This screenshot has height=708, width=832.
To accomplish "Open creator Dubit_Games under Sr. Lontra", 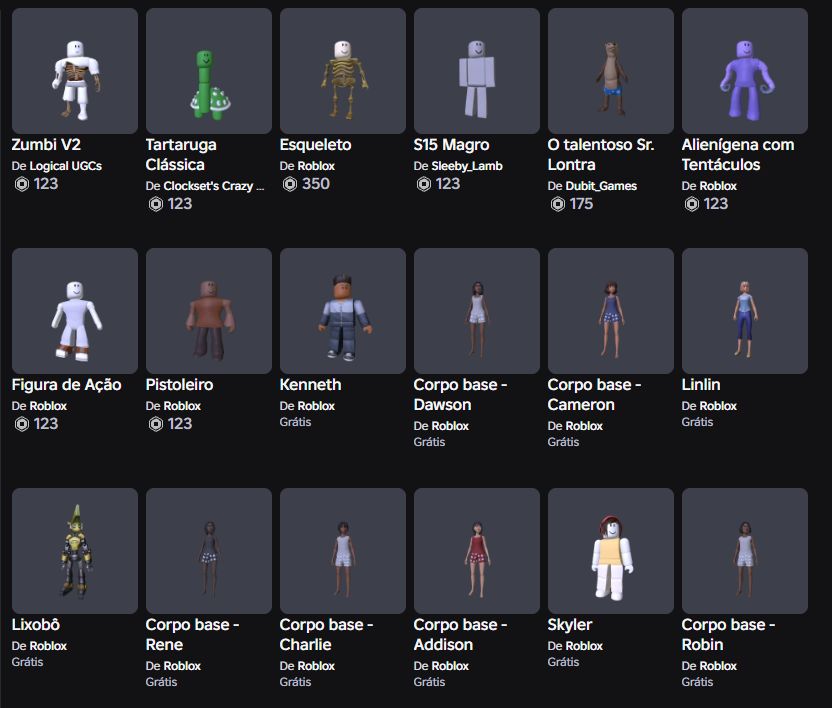I will click(x=601, y=186).
